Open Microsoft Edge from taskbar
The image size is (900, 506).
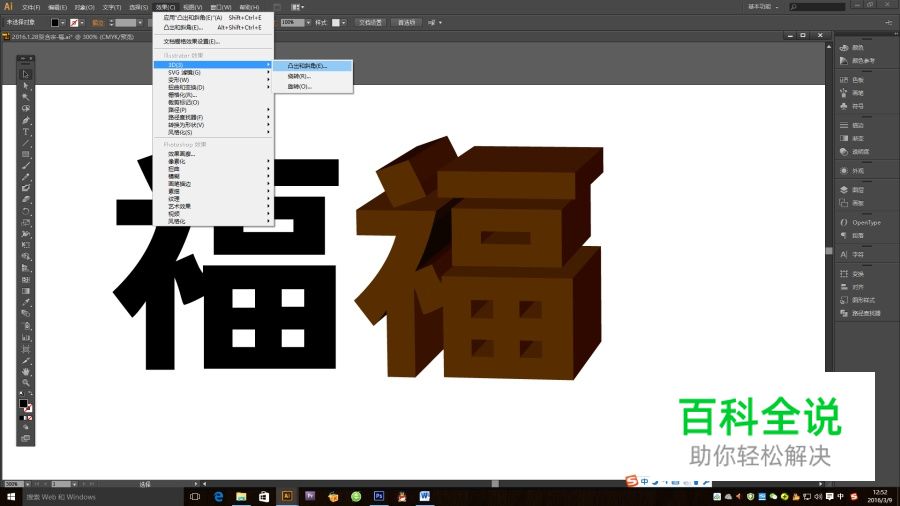pyautogui.click(x=218, y=497)
